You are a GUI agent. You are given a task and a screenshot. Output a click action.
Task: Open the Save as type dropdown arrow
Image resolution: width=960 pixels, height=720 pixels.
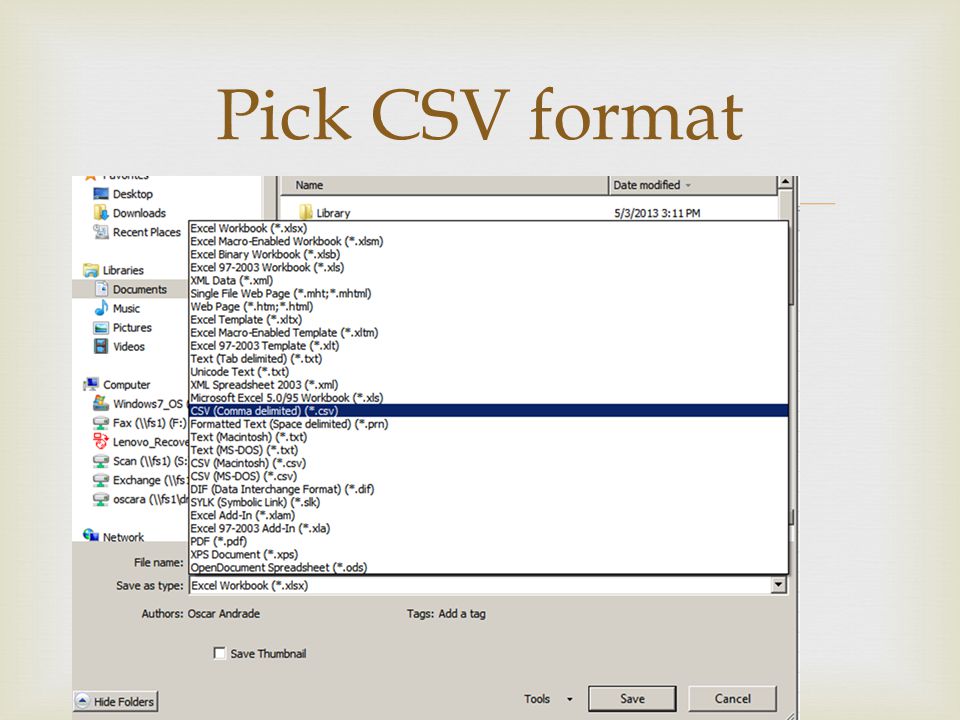coord(778,585)
